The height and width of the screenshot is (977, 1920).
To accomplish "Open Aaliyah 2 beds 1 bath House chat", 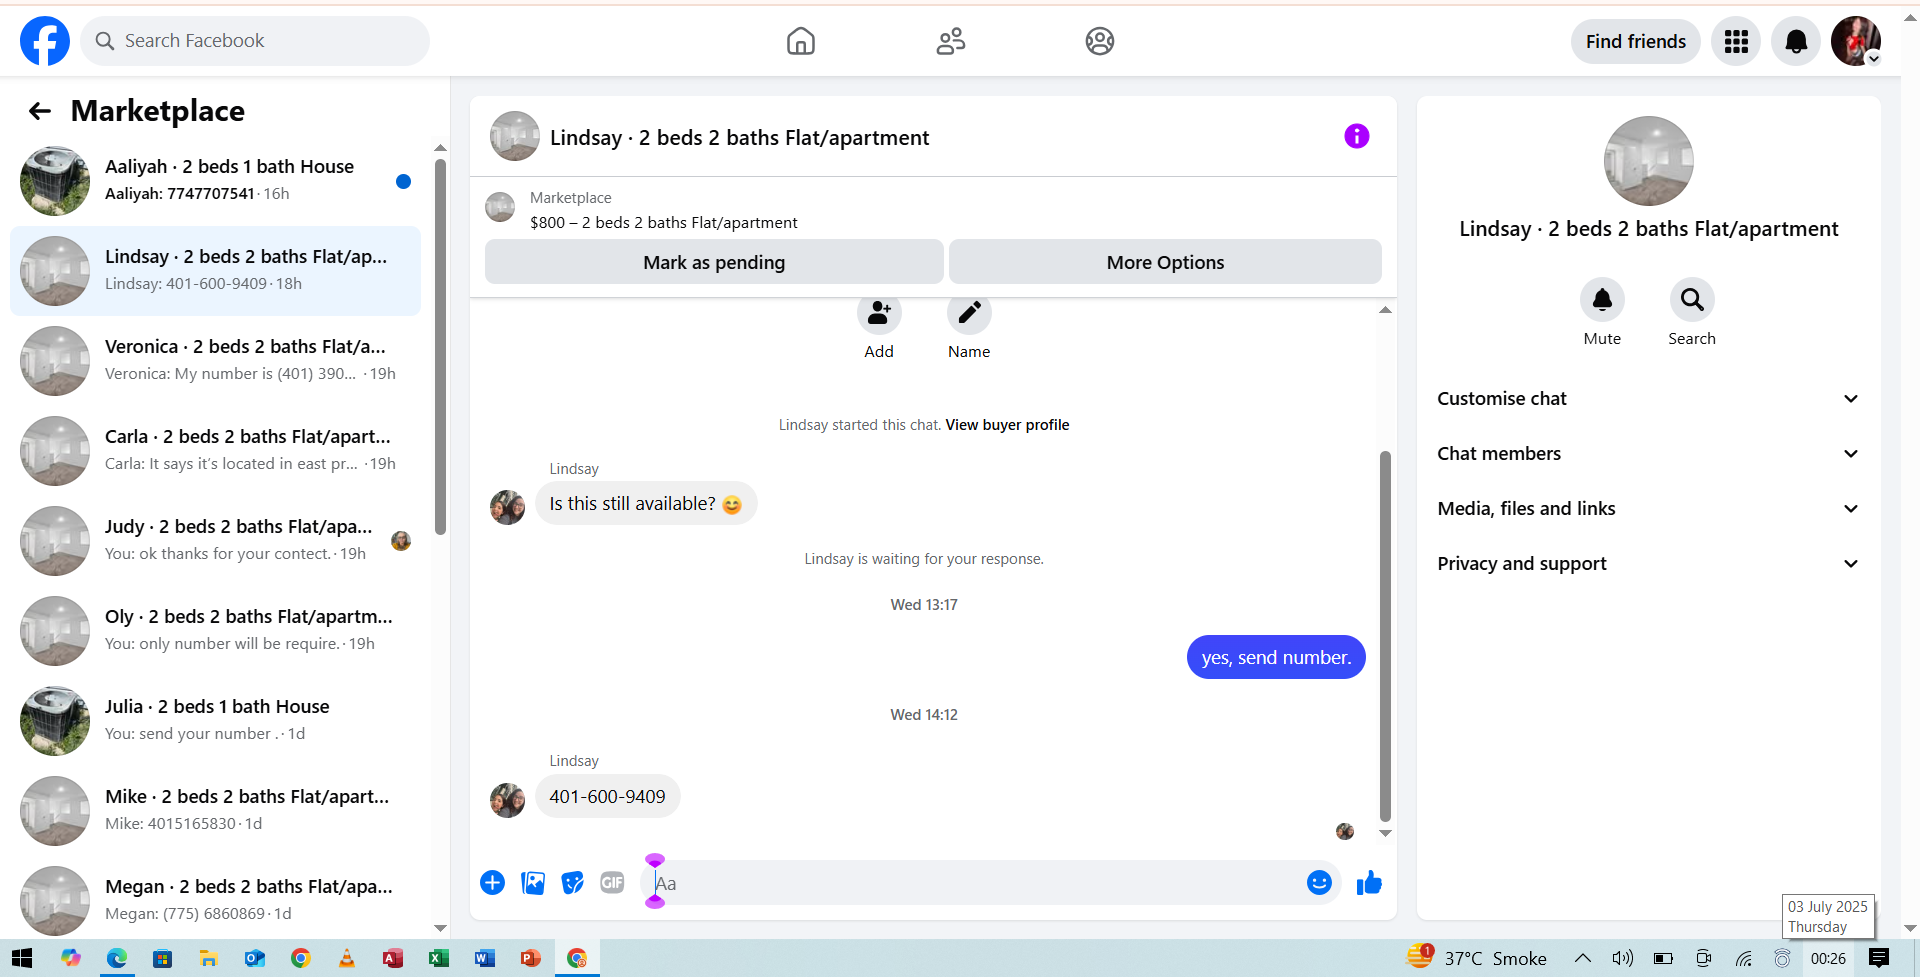I will point(216,181).
